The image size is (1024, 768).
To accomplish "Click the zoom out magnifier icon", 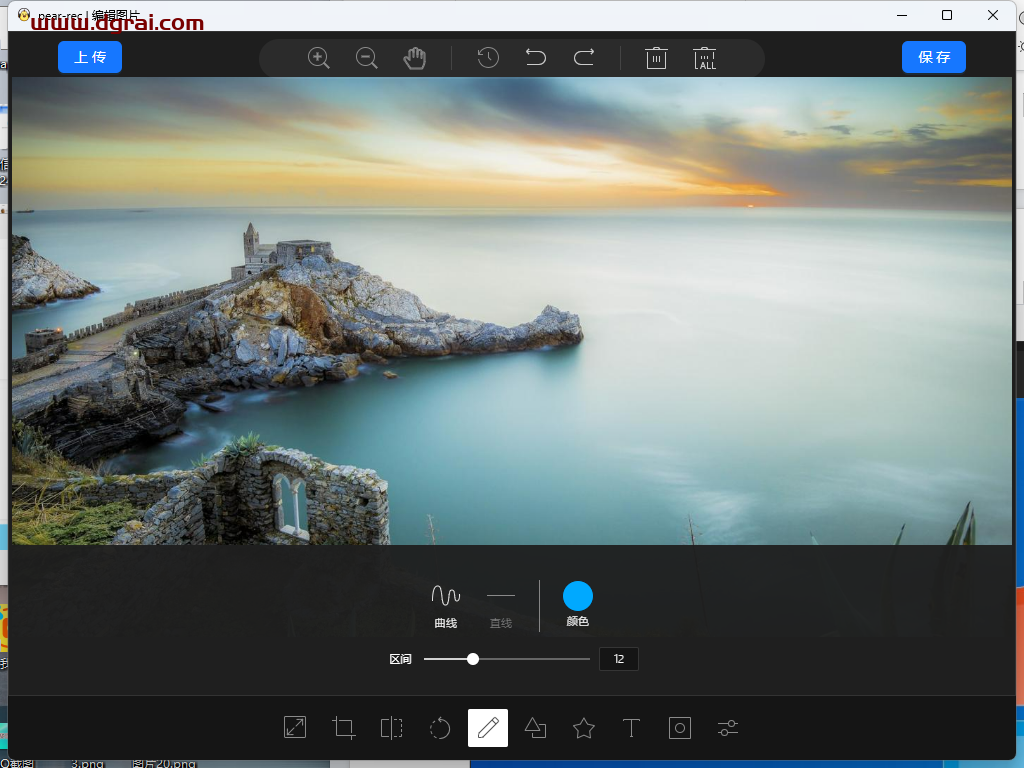I will 366,58.
